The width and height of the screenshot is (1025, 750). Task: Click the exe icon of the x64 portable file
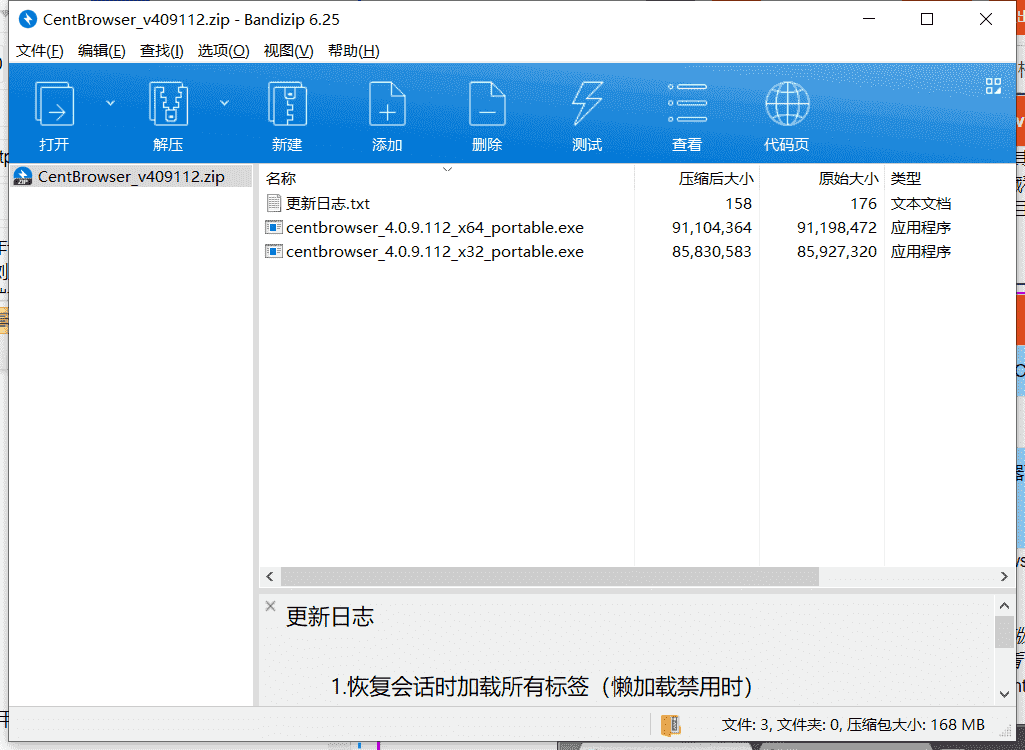(274, 228)
